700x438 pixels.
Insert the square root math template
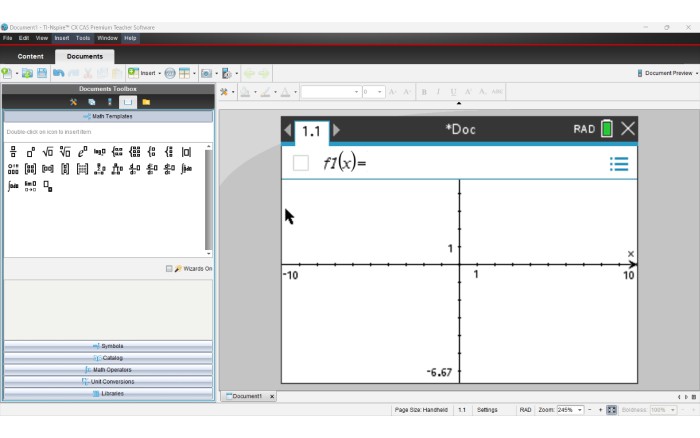click(x=48, y=152)
